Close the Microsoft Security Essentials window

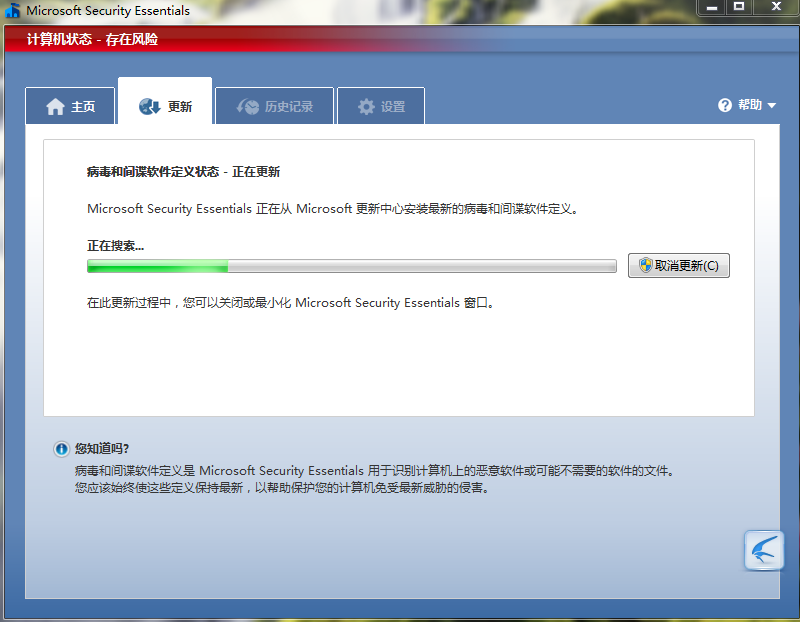(776, 7)
